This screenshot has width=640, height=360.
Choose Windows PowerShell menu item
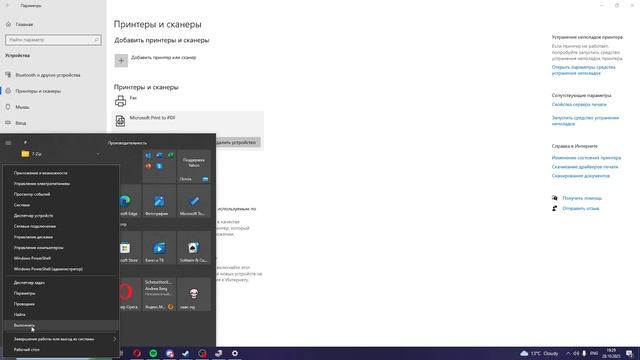pos(61,258)
